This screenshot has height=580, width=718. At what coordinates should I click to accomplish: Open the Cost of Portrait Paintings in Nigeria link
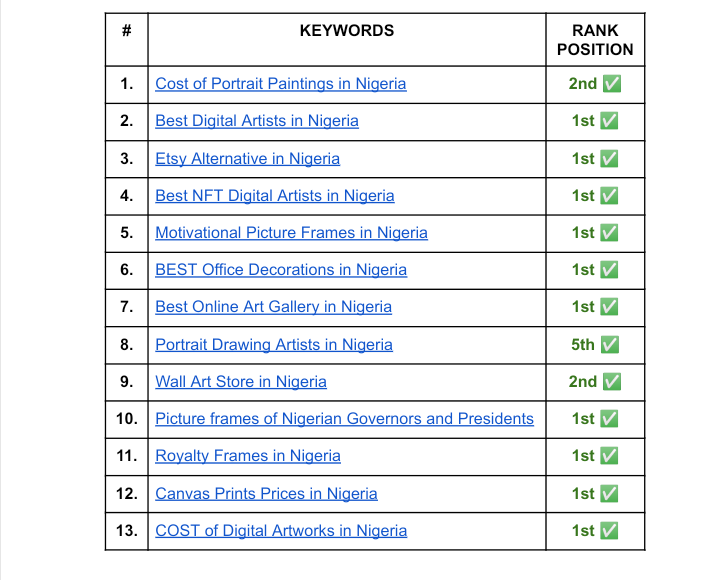click(280, 84)
